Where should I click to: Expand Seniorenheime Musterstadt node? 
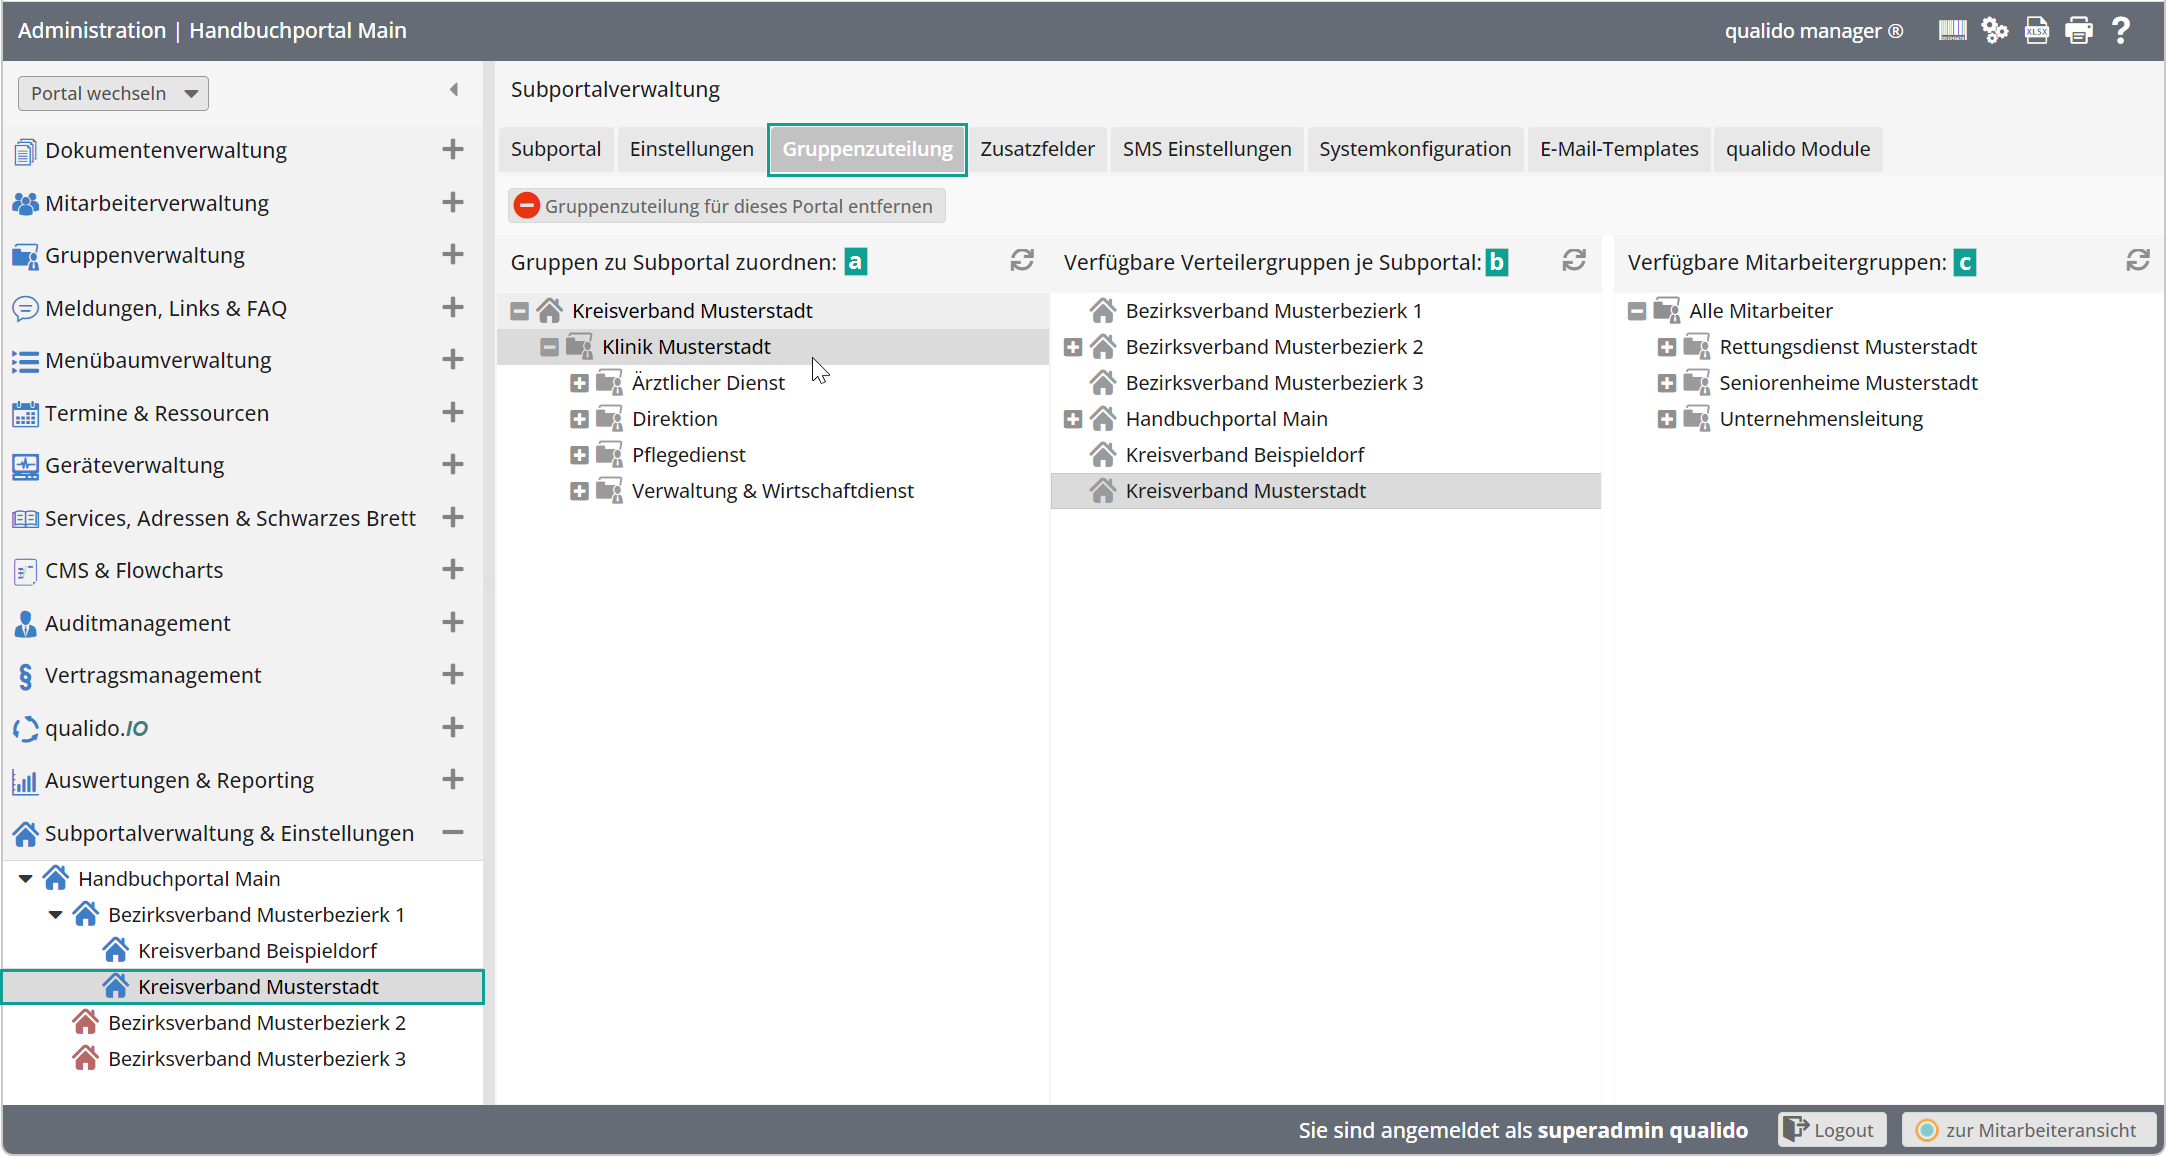coord(1667,383)
